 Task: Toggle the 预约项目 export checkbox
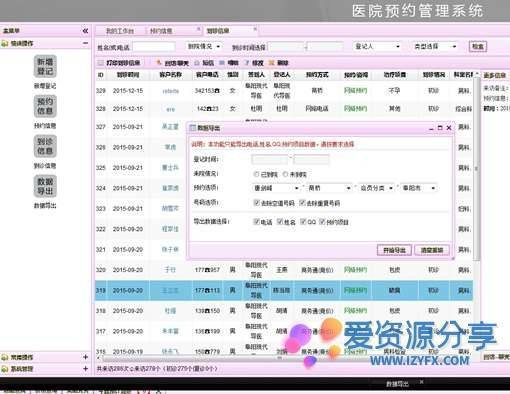(322, 221)
